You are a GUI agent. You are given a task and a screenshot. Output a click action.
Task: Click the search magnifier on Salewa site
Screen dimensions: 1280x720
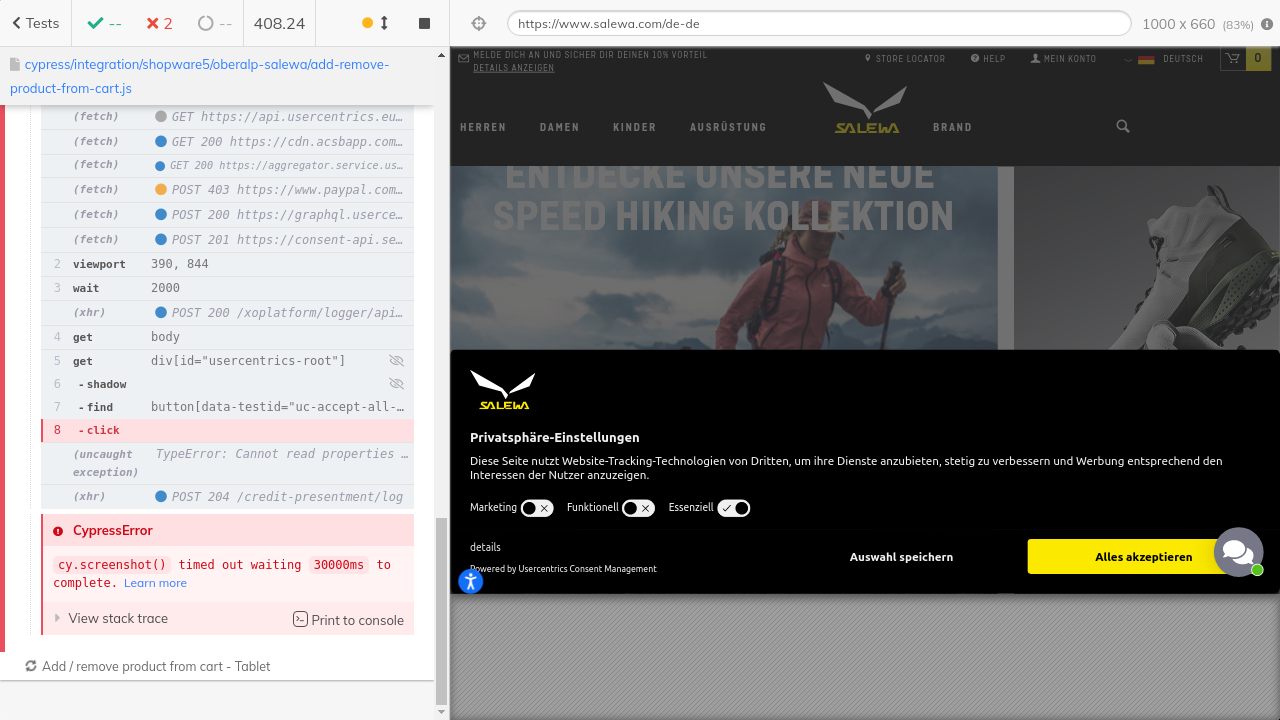[1123, 126]
